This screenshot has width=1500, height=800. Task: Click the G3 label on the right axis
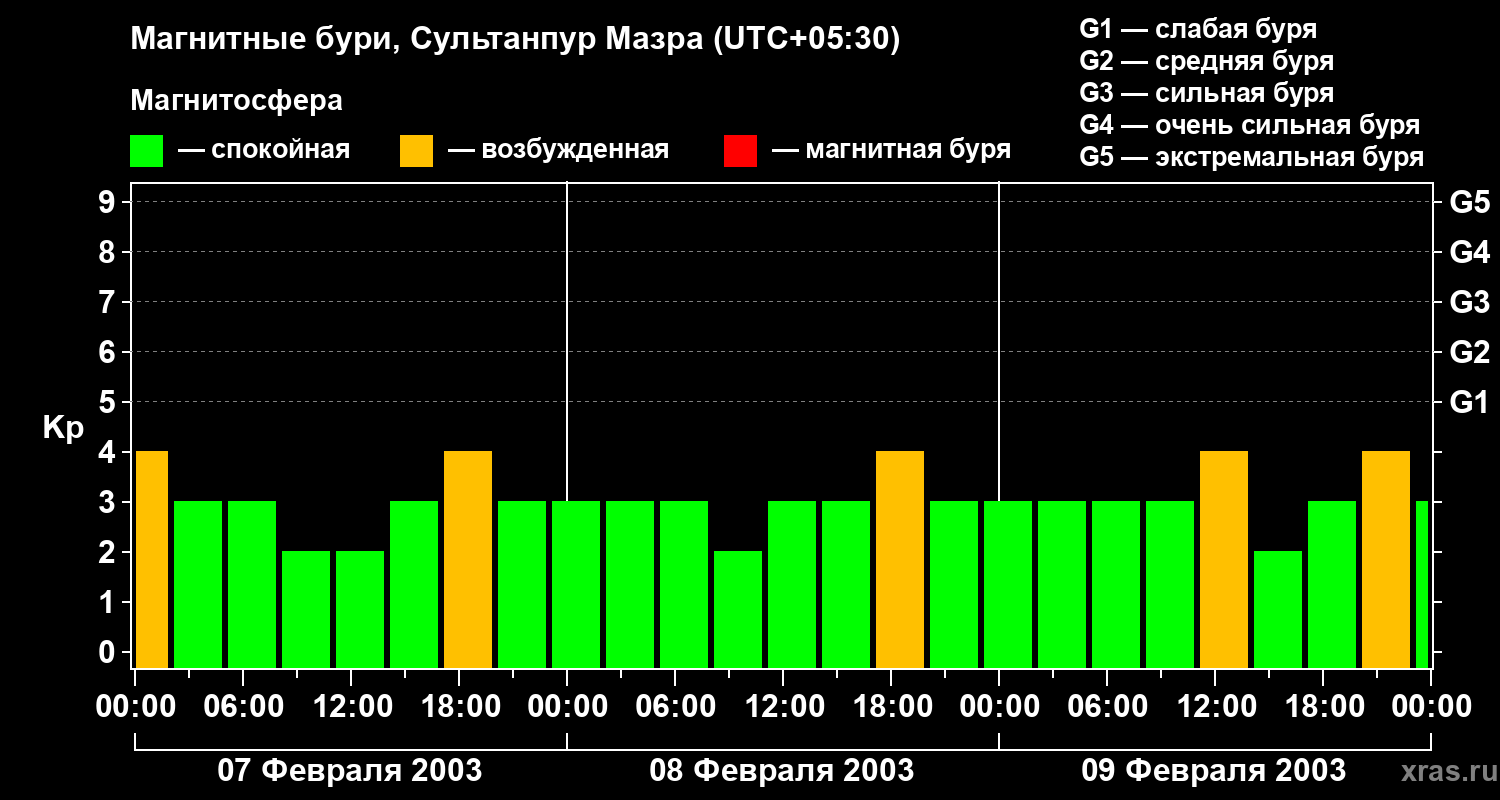tap(1469, 302)
